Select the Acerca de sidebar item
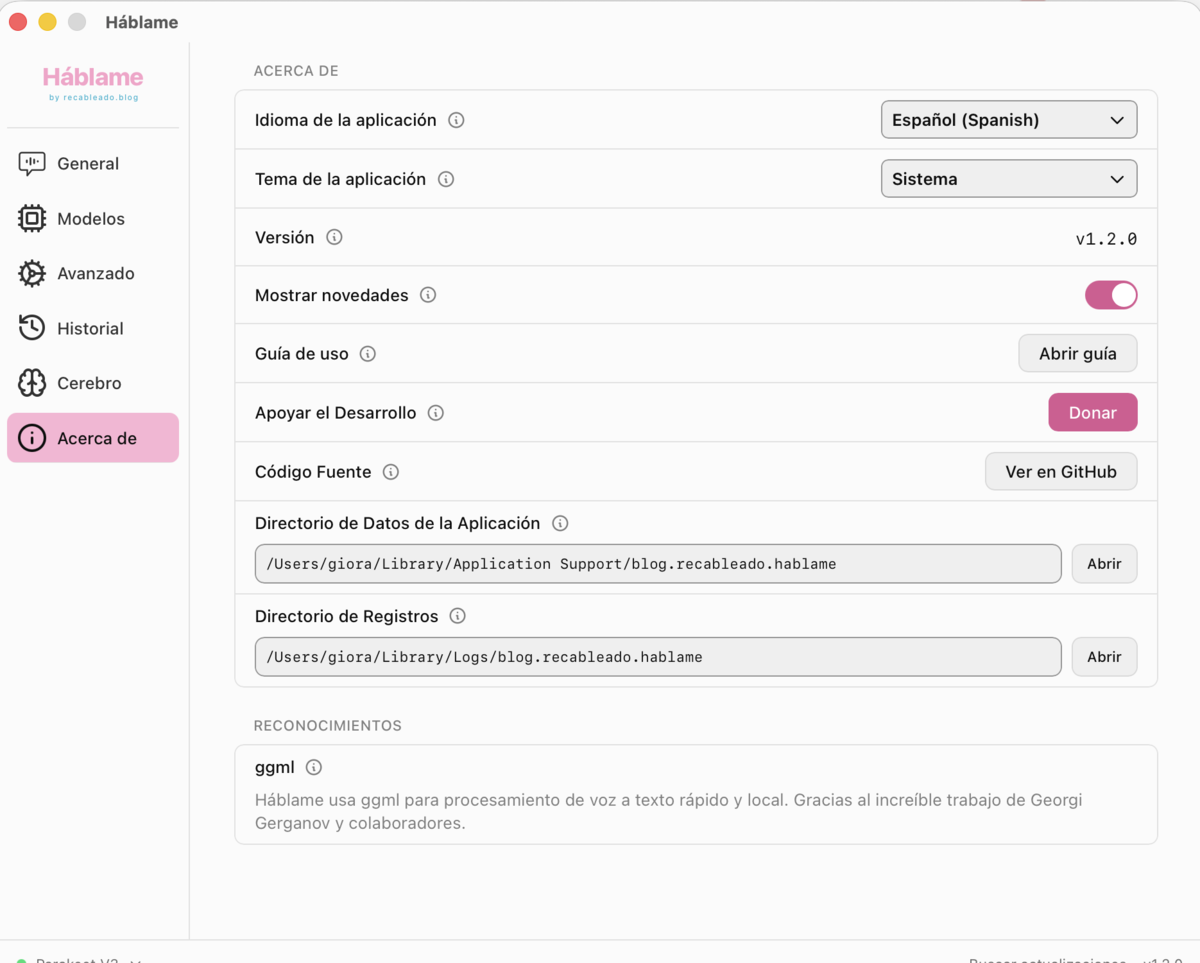The width and height of the screenshot is (1200, 963). [92, 438]
